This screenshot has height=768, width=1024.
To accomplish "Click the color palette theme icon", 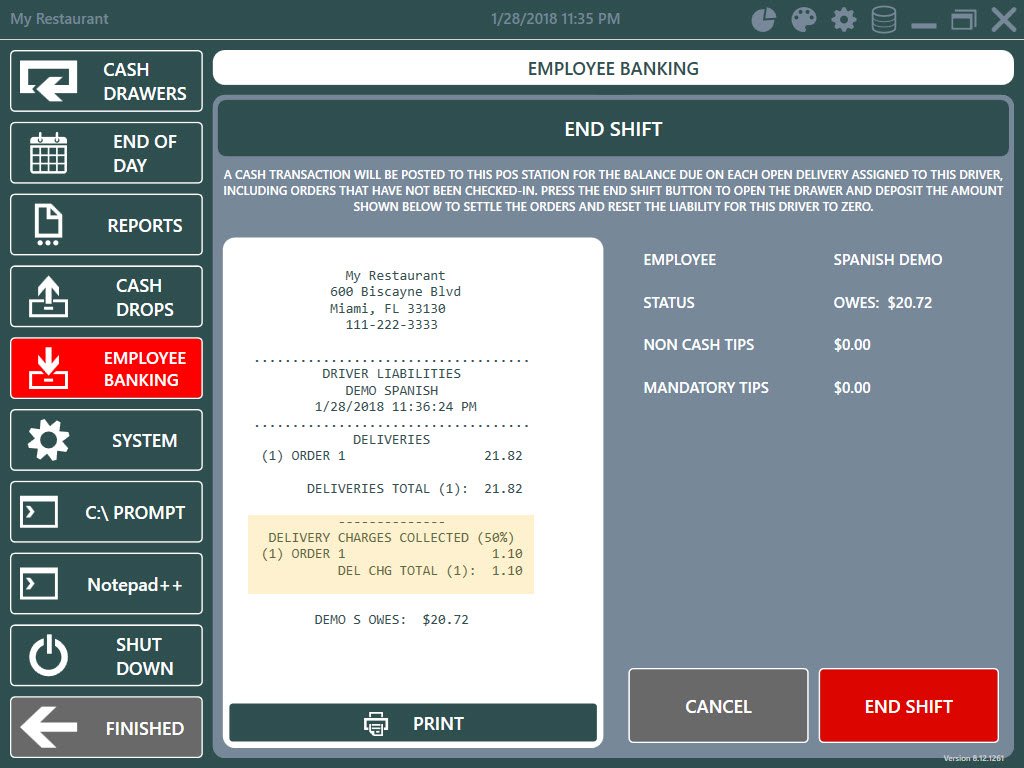I will [804, 20].
